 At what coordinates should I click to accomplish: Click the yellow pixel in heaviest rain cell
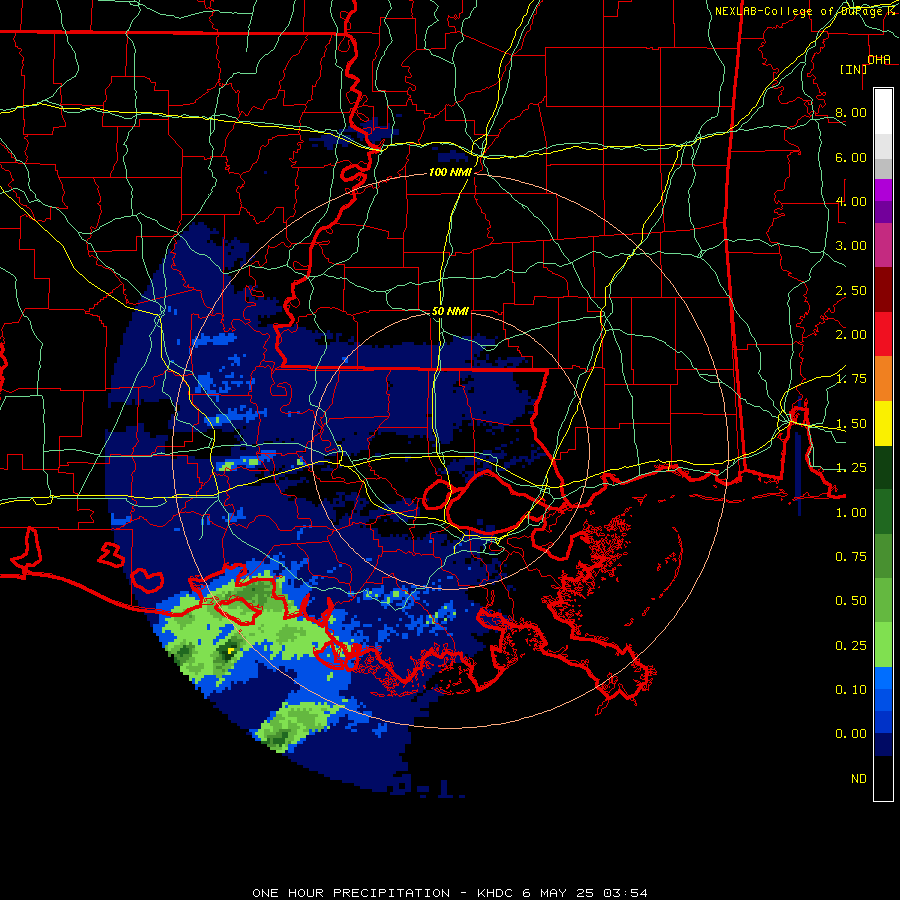click(x=231, y=650)
